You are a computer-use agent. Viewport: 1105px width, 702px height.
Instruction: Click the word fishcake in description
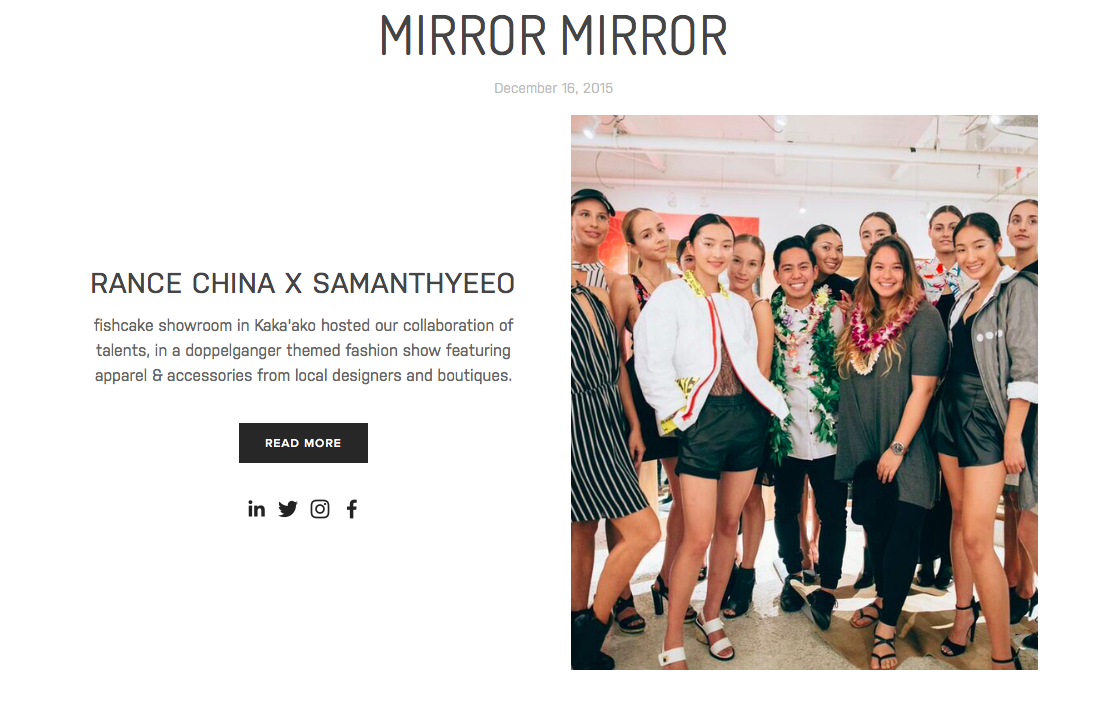pos(123,326)
